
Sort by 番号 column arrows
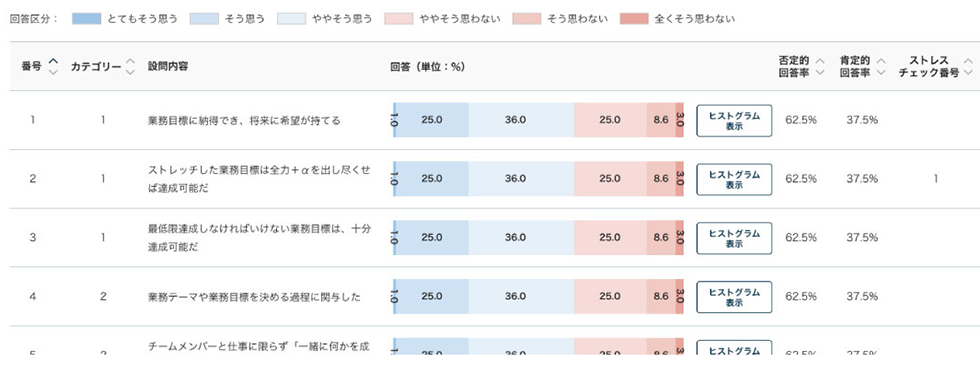pos(53,66)
